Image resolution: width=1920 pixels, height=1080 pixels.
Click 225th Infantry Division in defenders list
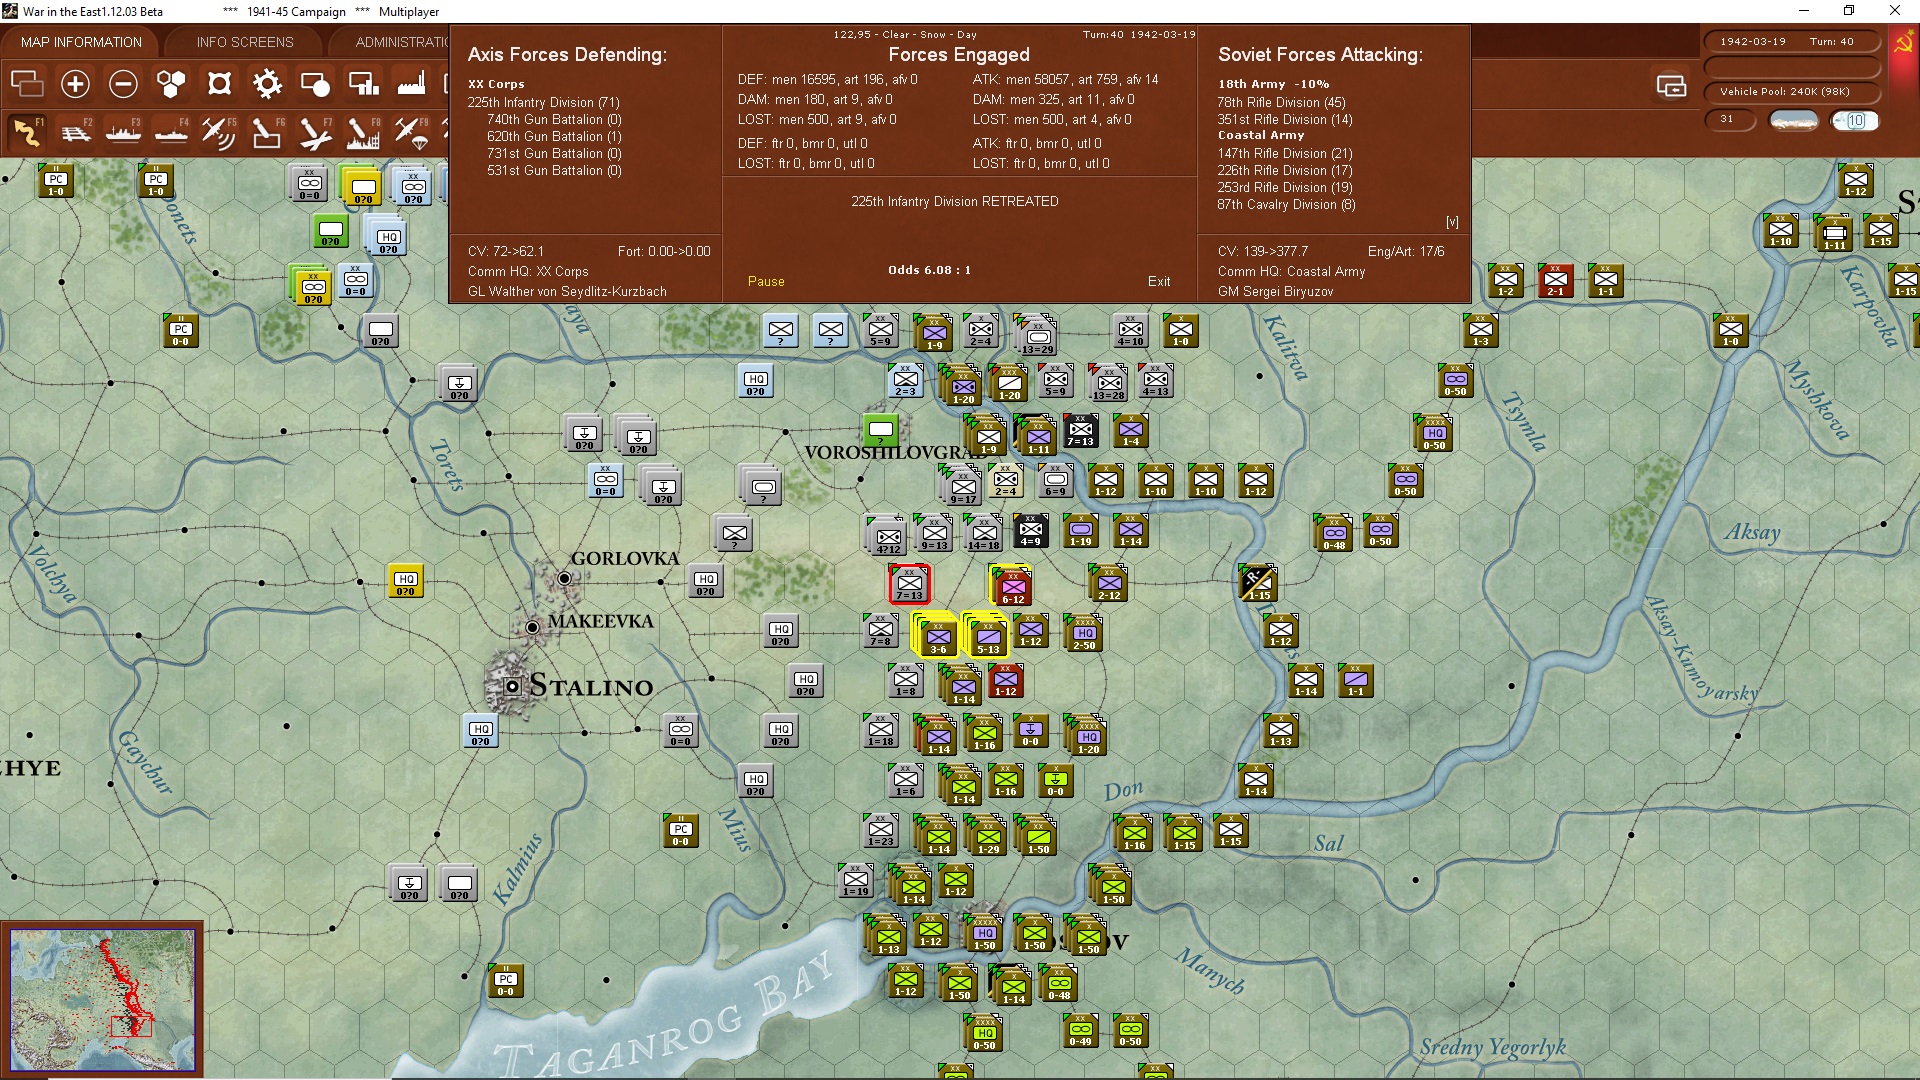click(543, 102)
